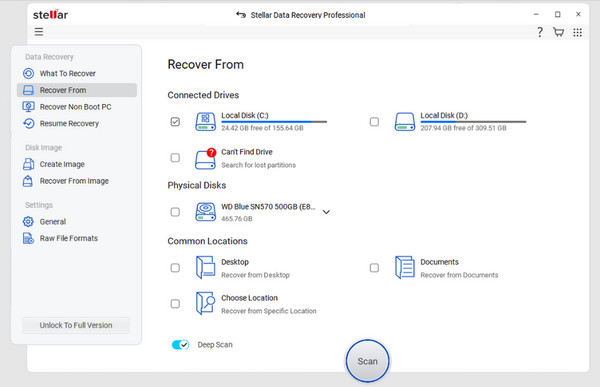Select Recover From menu item
This screenshot has width=600, height=387.
pos(77,90)
